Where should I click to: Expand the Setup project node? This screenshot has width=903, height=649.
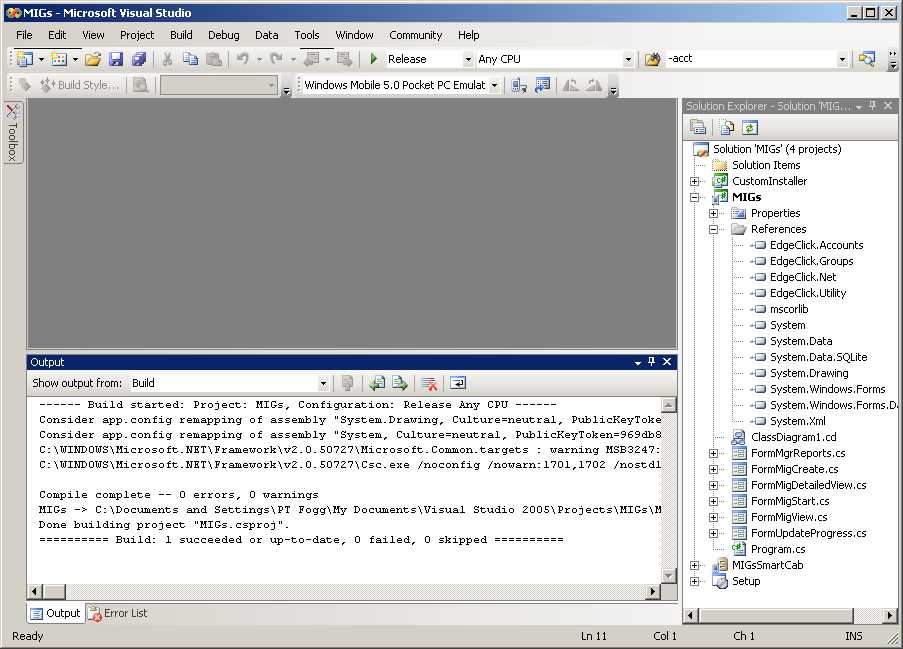[x=695, y=582]
